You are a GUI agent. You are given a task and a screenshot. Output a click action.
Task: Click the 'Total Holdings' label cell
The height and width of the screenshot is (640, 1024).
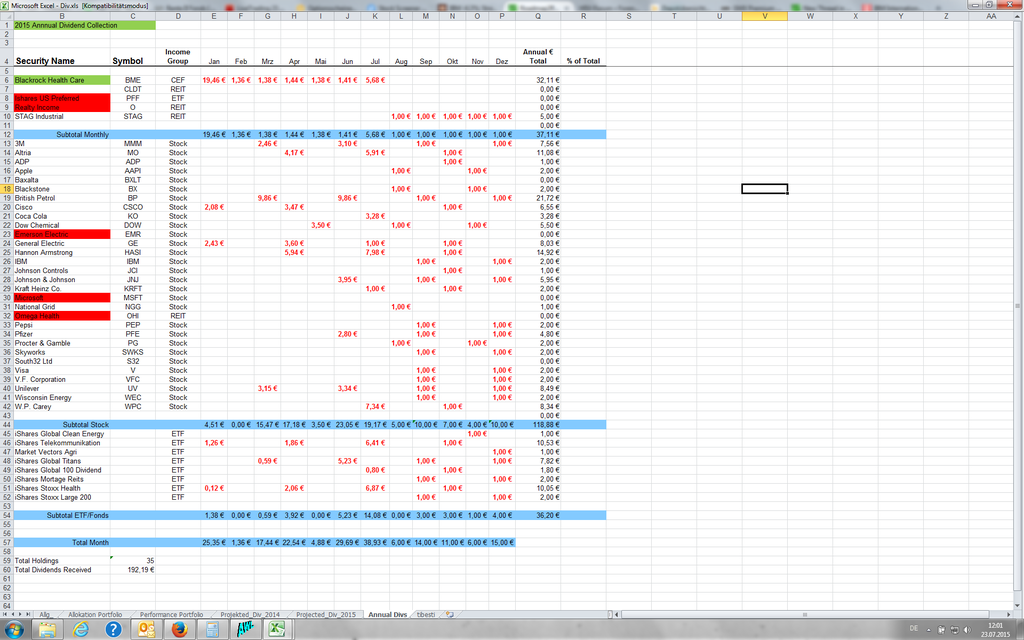62,560
